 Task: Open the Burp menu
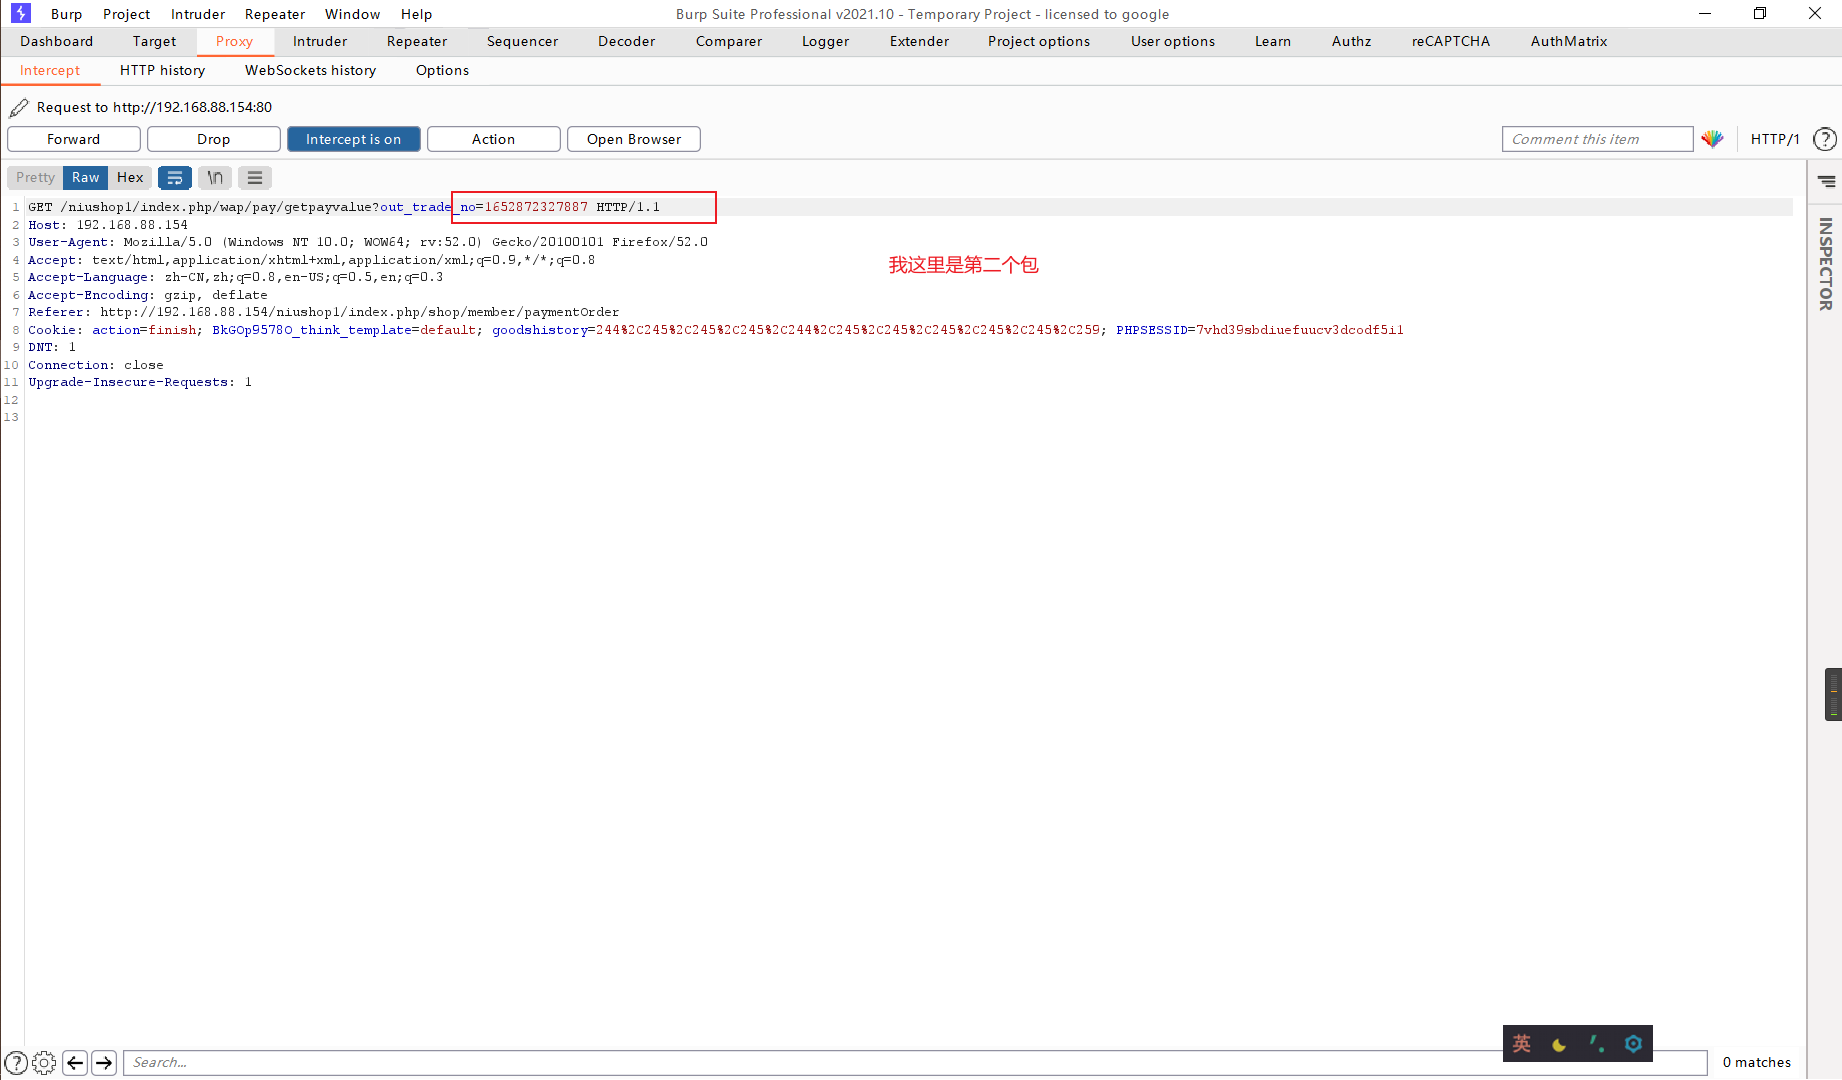pyautogui.click(x=66, y=14)
